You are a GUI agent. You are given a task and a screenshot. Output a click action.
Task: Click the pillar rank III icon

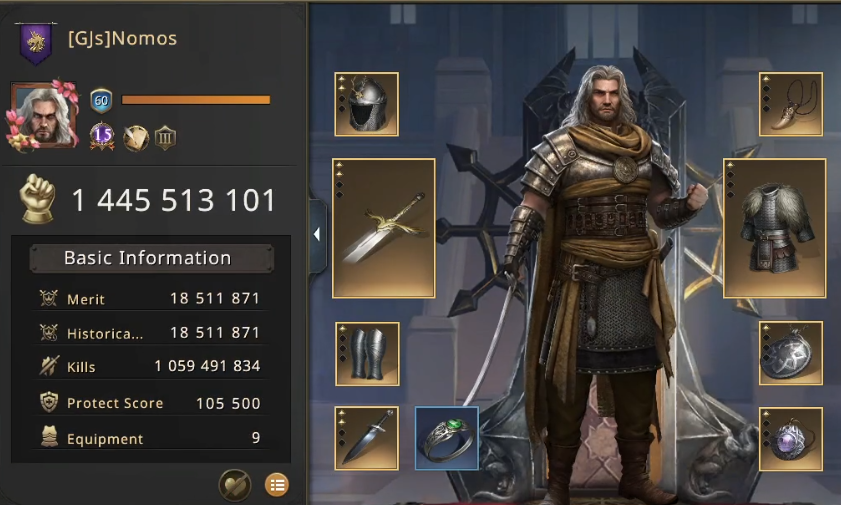point(165,138)
